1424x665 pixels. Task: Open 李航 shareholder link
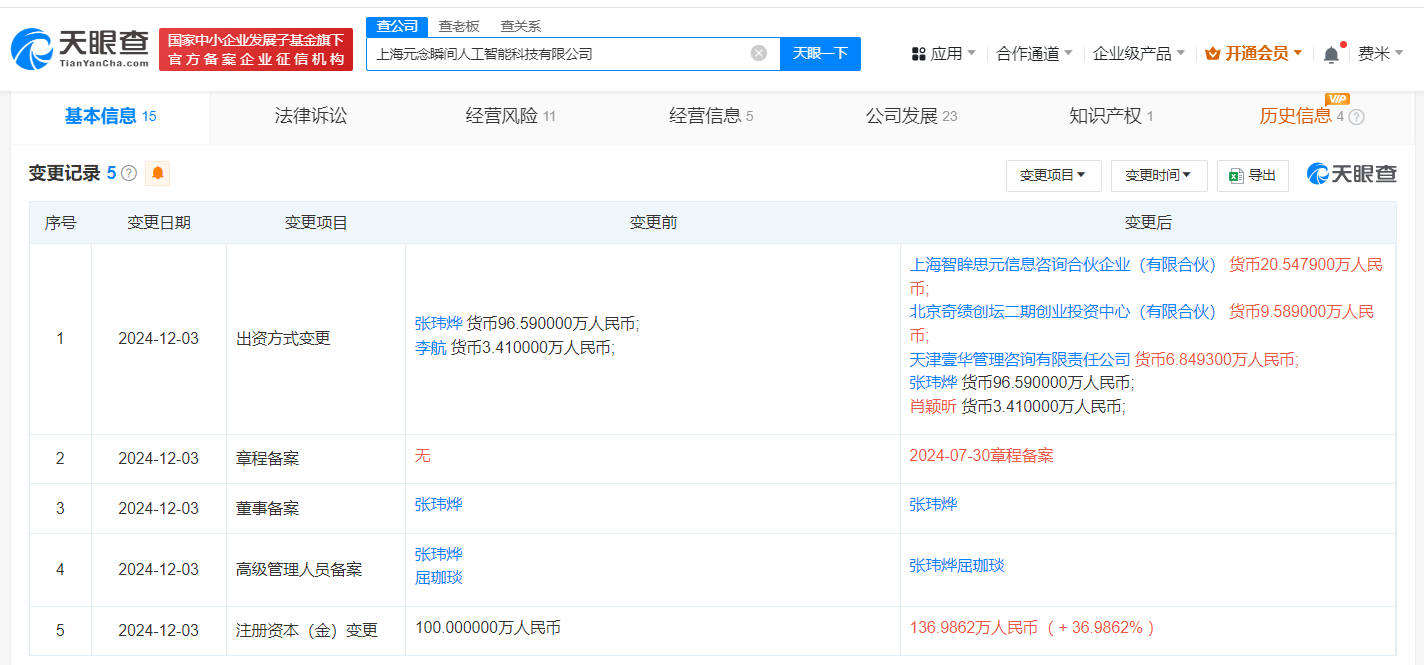click(x=431, y=347)
